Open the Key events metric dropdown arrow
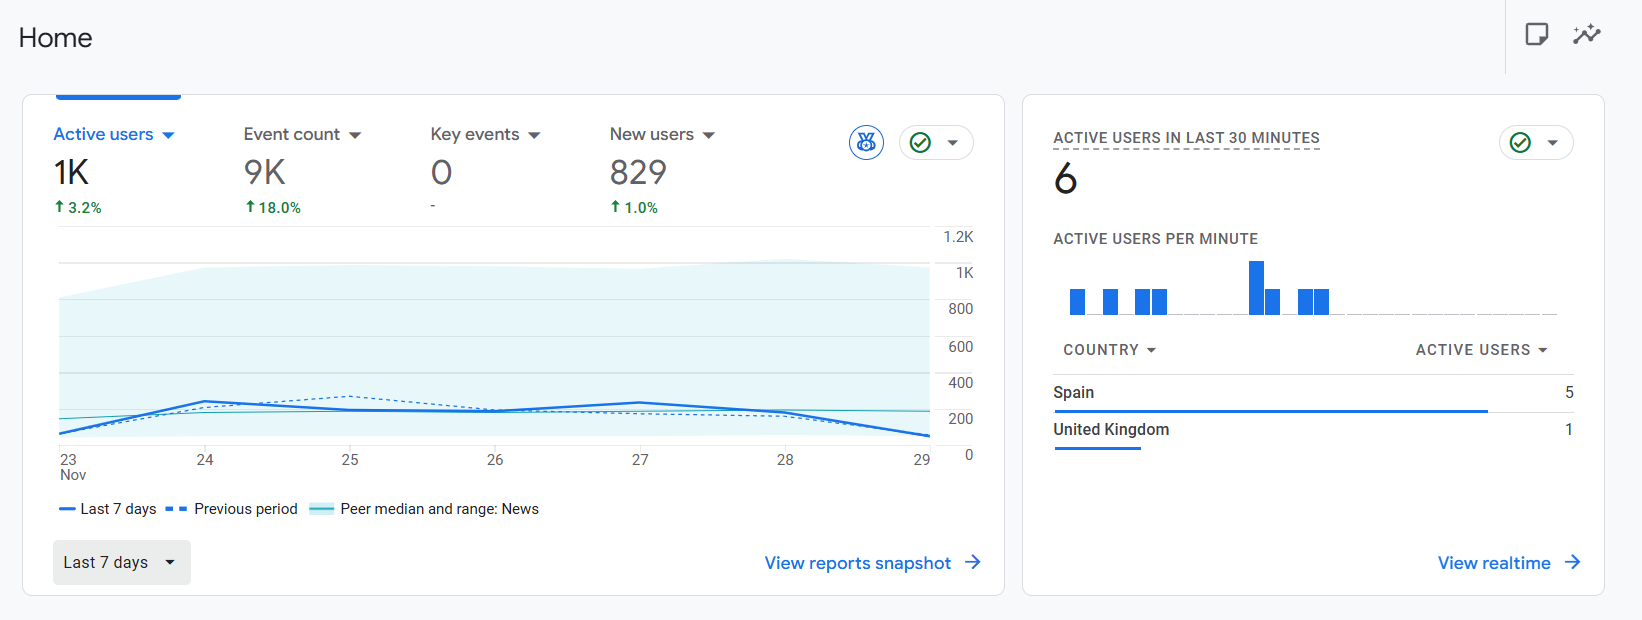The height and width of the screenshot is (620, 1642). [x=534, y=136]
